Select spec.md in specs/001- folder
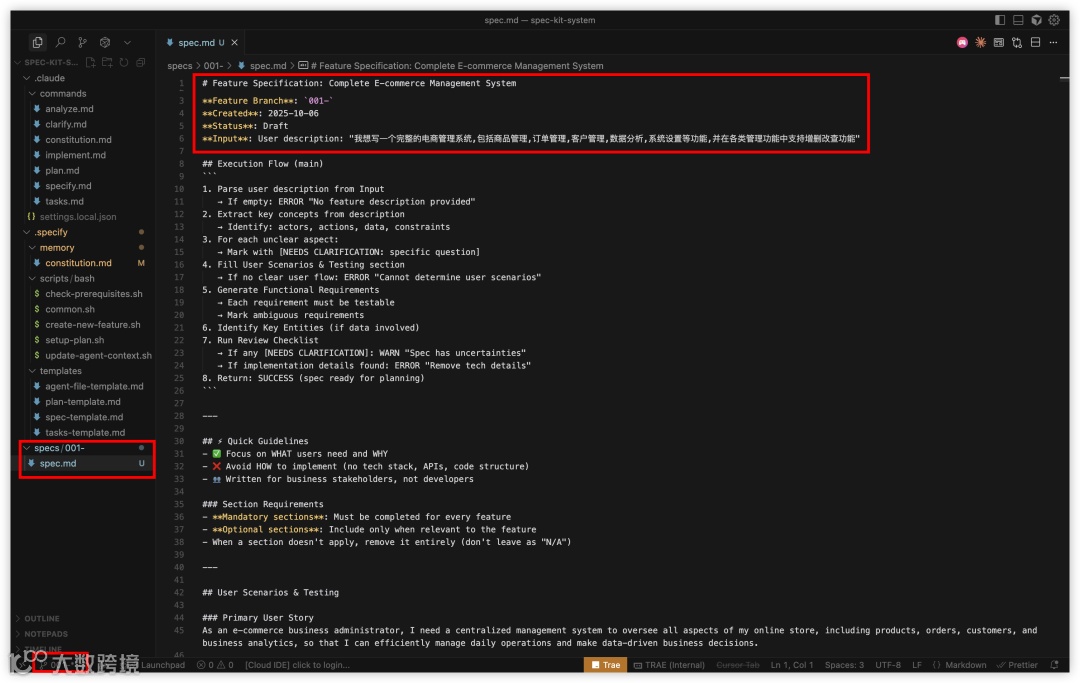1080x683 pixels. tap(58, 464)
